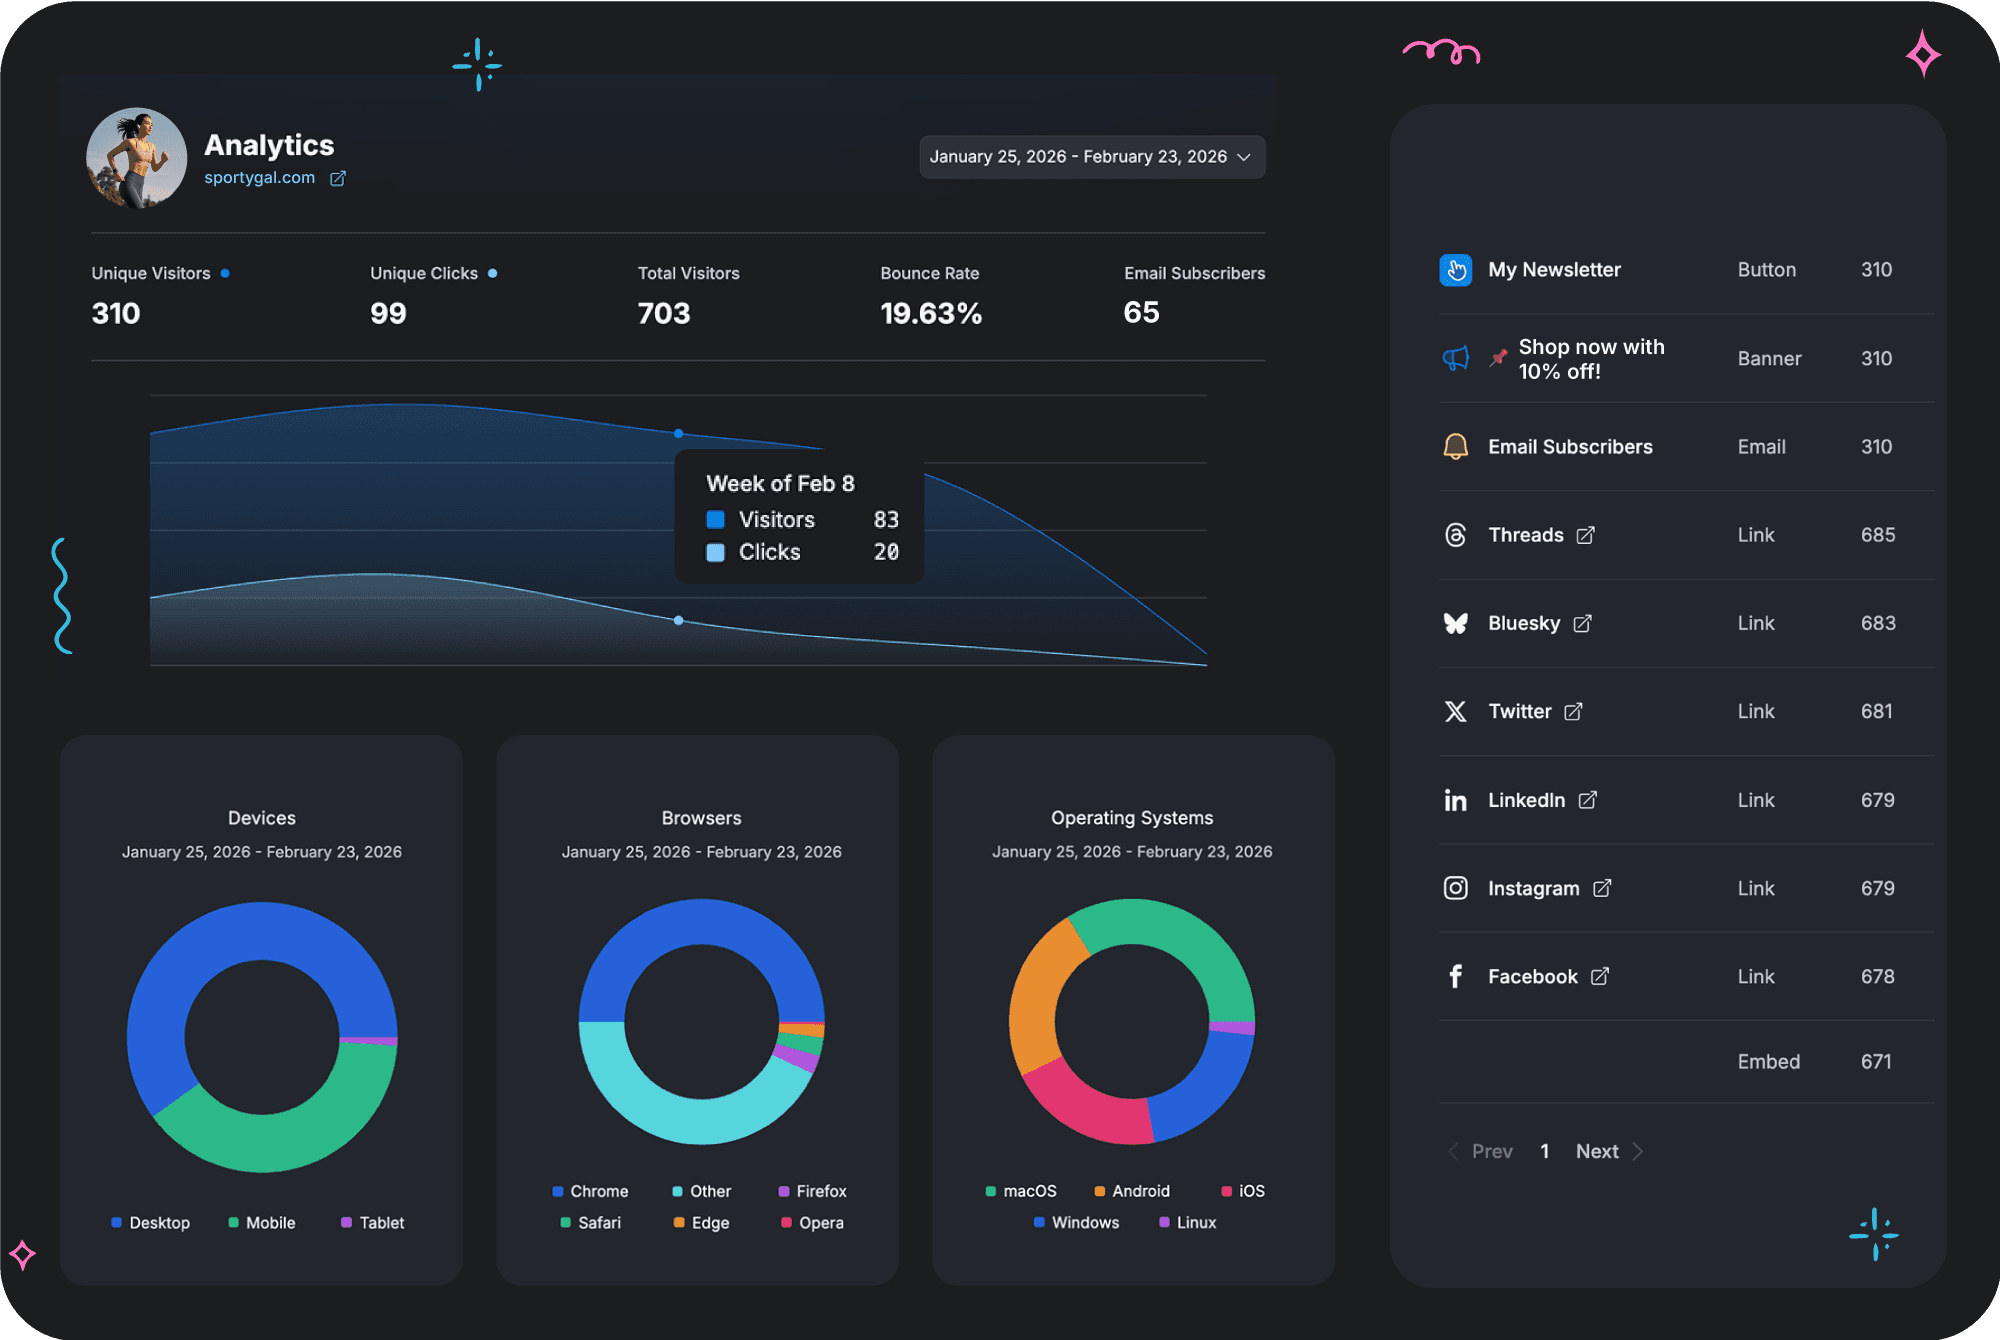
Task: Open the sportygal.com link
Action: click(x=259, y=178)
